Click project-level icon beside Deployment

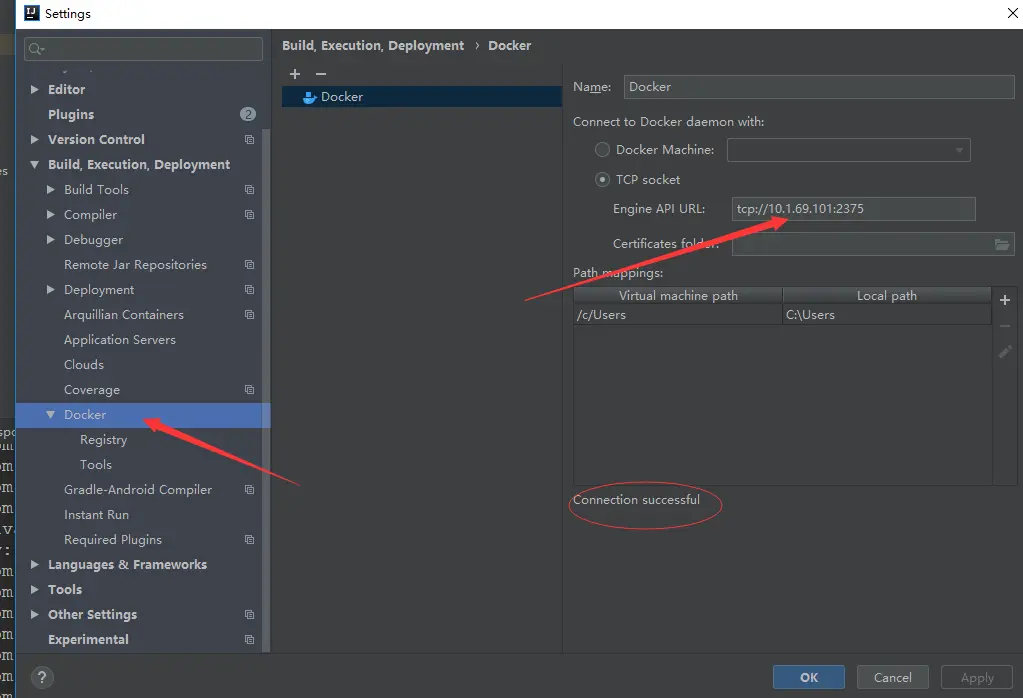[x=249, y=290]
